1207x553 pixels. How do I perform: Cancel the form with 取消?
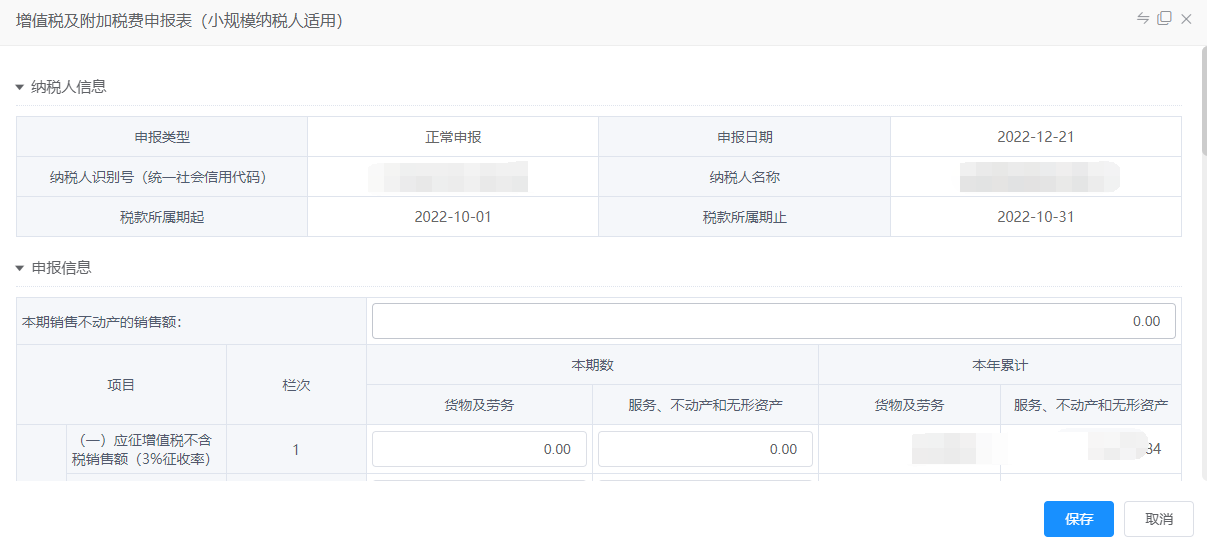coord(1159,519)
